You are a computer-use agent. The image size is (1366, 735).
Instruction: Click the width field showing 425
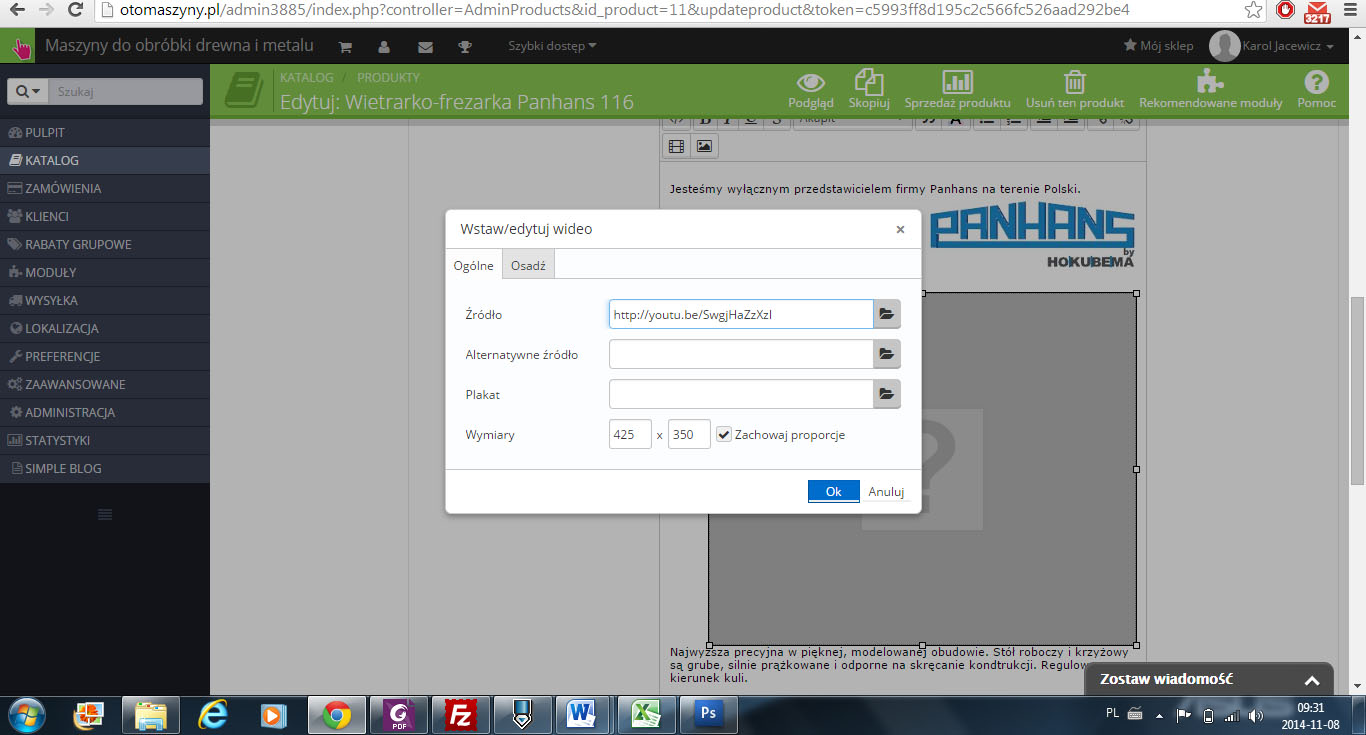(630, 434)
